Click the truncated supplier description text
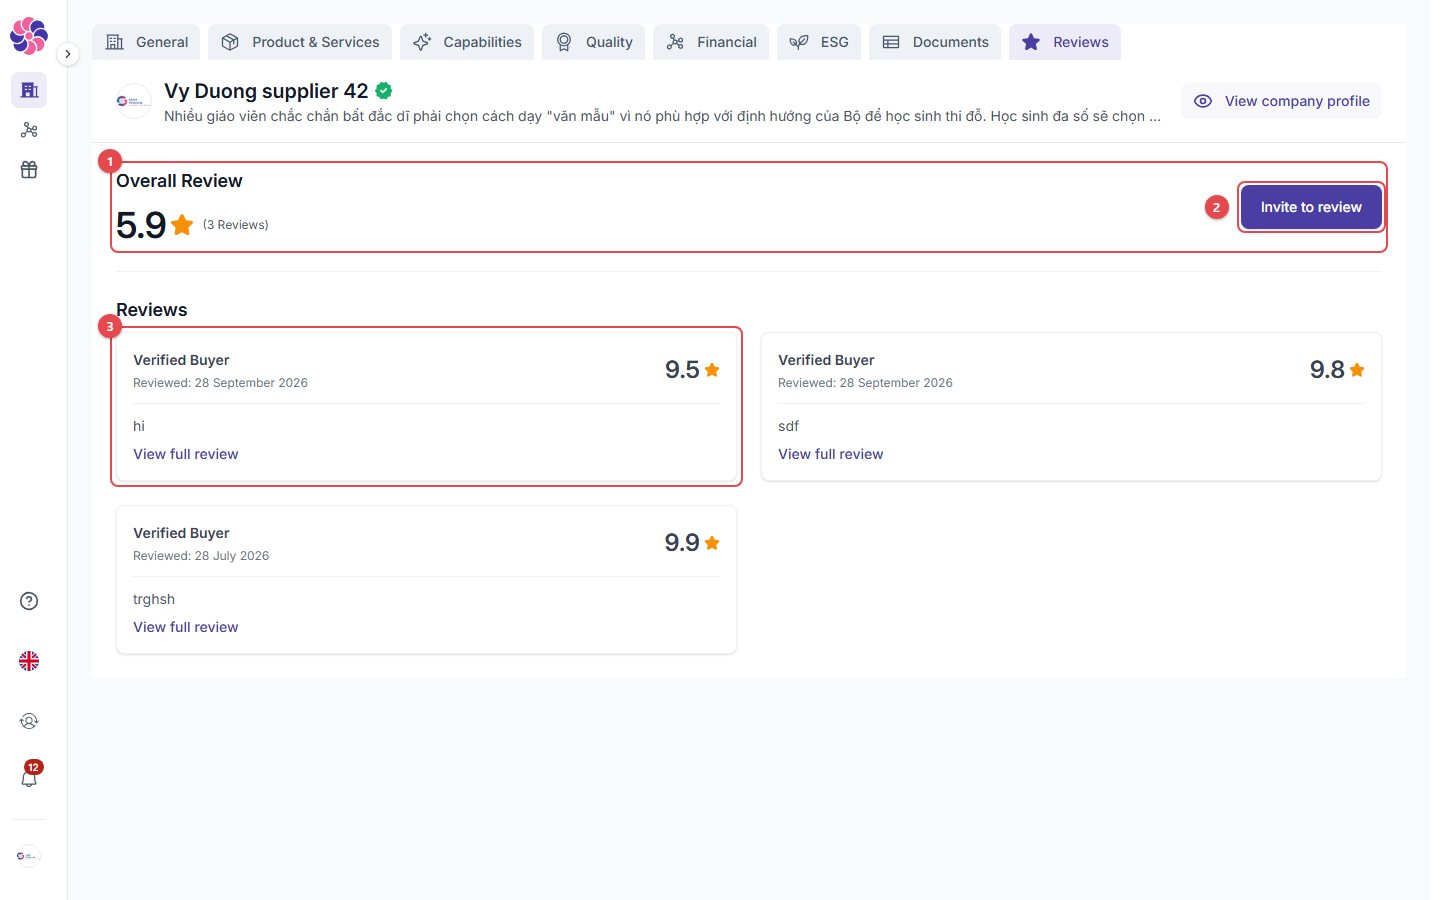This screenshot has height=900, width=1440. 662,116
